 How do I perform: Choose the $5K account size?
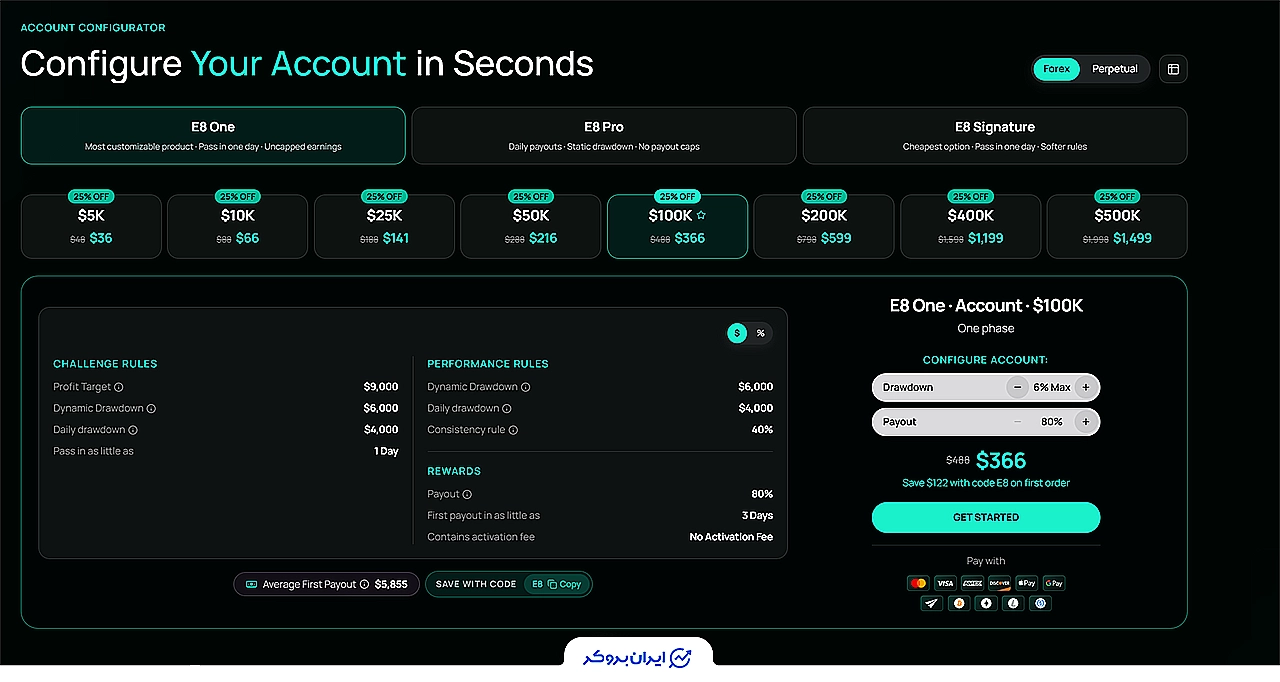click(91, 226)
